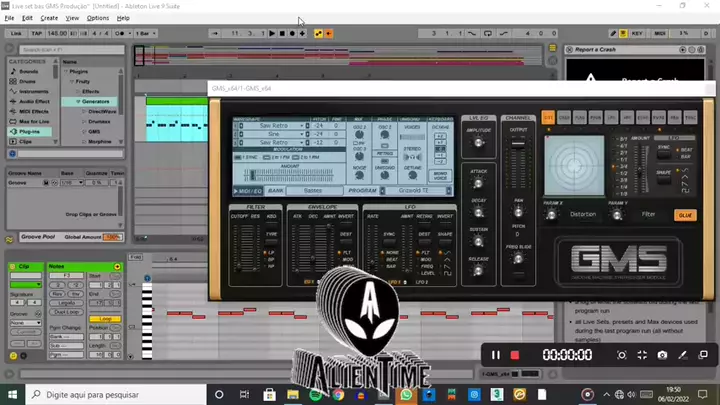Select Drumaxx in plugin list
Viewport: 720px width, 405px height.
click(x=99, y=122)
